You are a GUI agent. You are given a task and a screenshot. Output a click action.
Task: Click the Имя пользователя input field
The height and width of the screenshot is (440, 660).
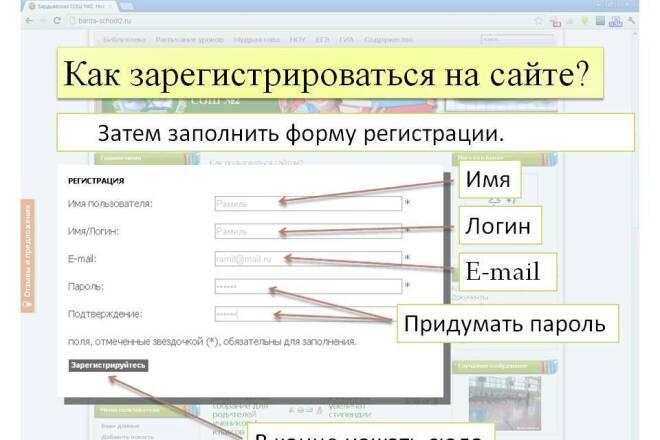pos(308,203)
